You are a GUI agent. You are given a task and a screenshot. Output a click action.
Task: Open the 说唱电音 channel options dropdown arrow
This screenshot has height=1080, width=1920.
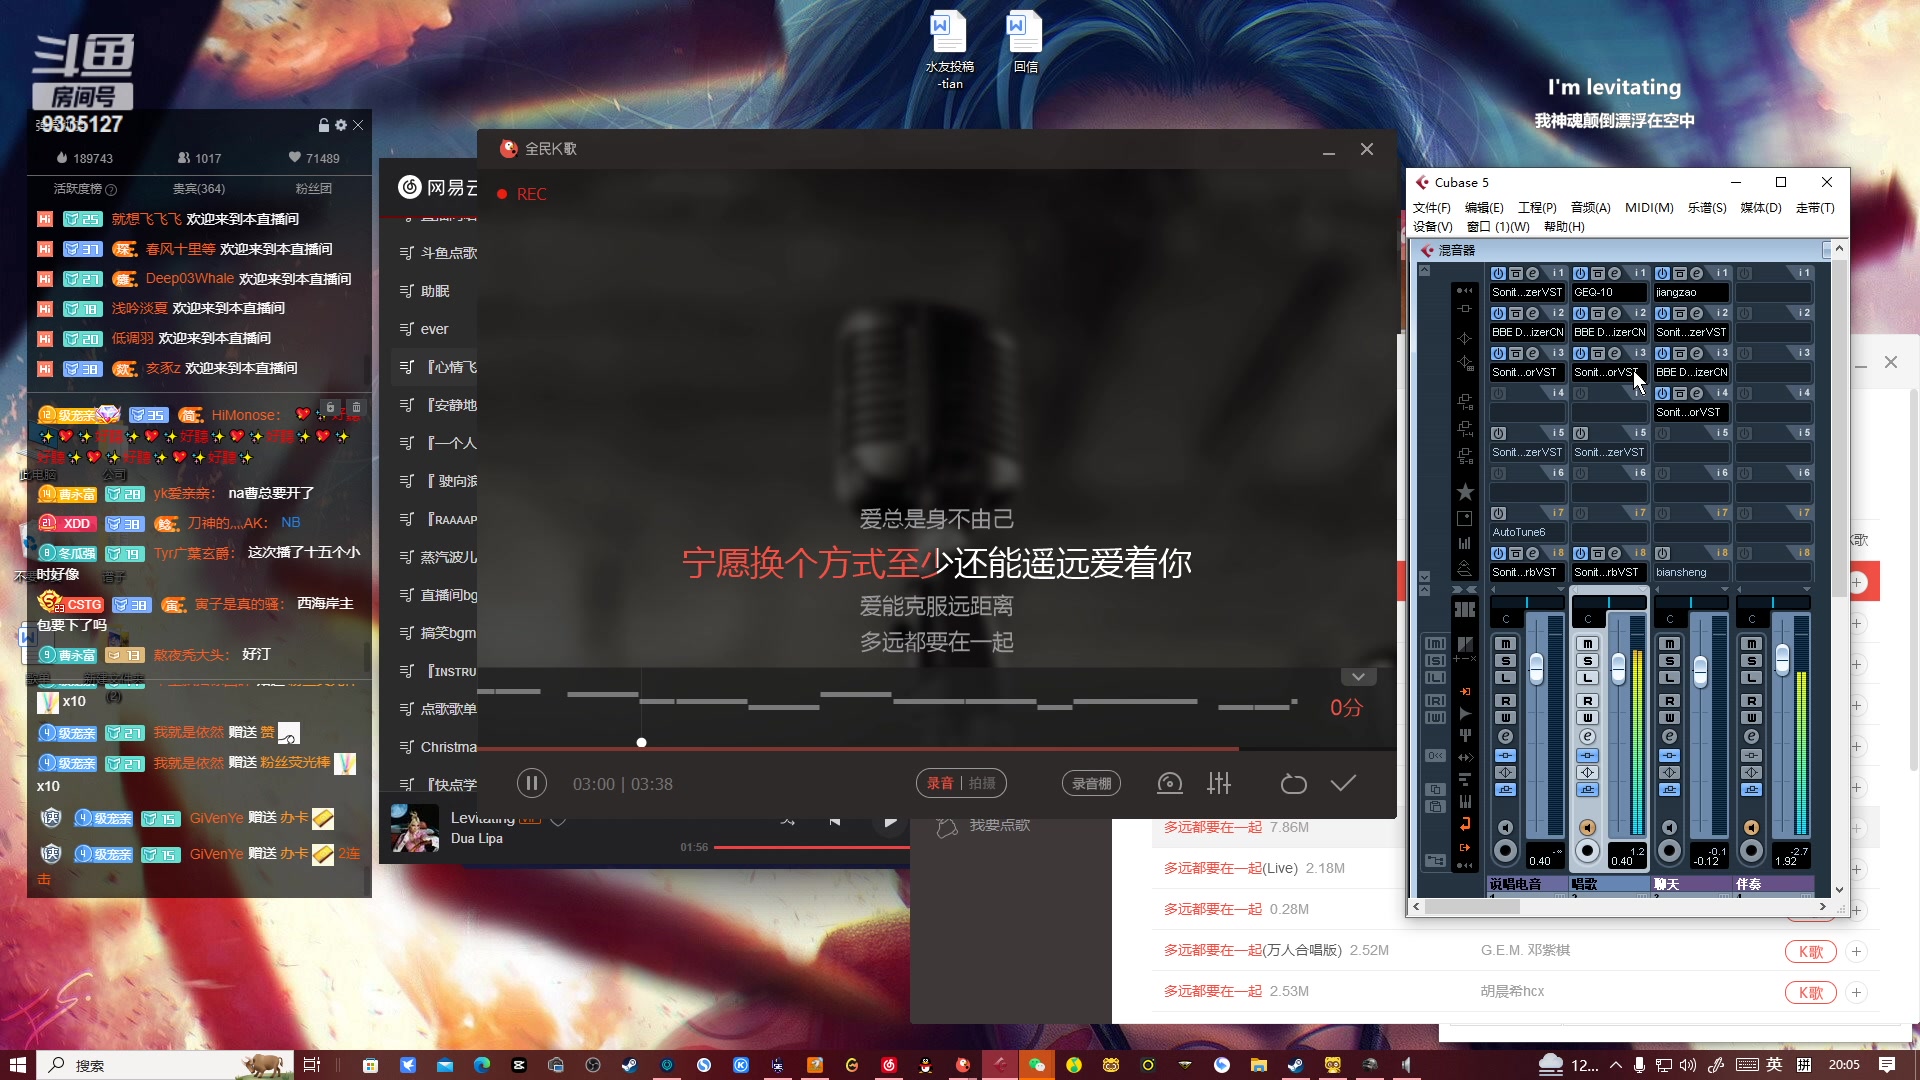1559,589
